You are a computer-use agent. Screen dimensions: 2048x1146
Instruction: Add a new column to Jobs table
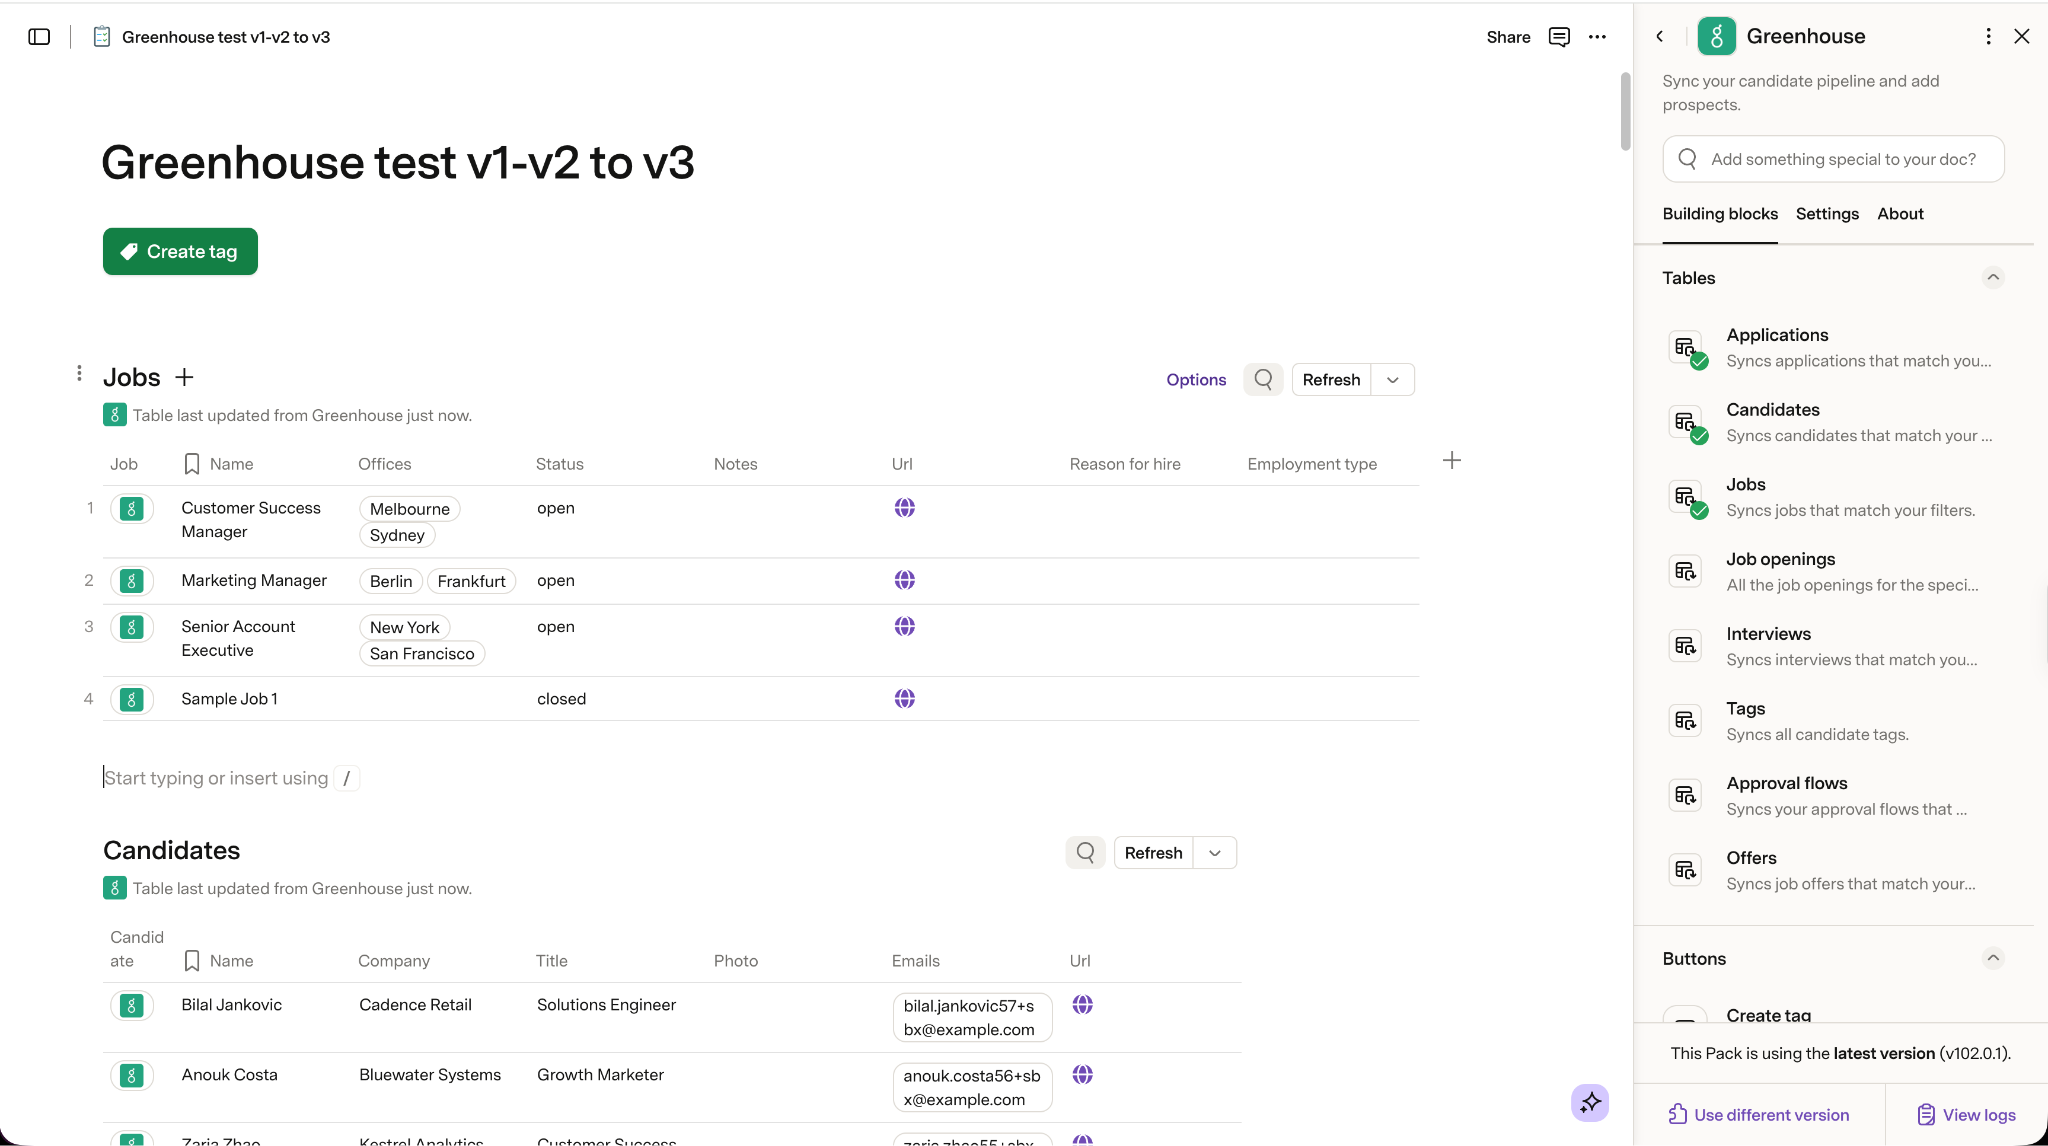pos(1452,460)
